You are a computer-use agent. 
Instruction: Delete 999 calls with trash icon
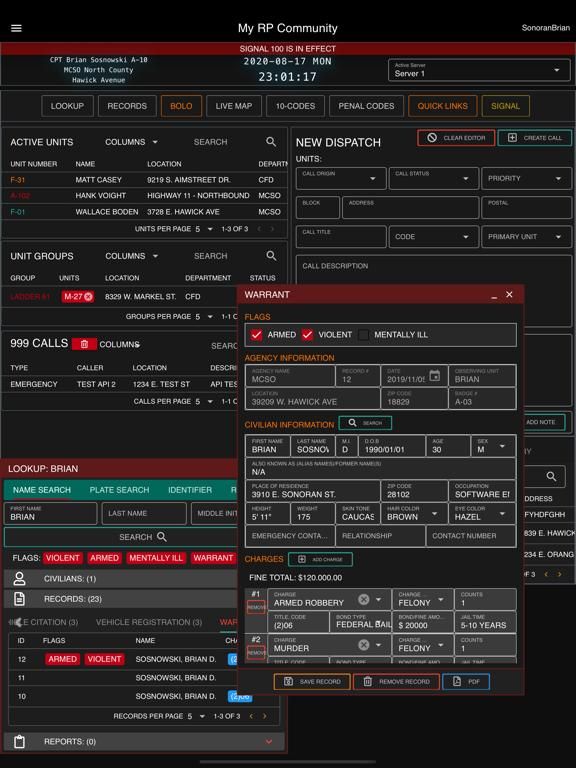point(84,344)
